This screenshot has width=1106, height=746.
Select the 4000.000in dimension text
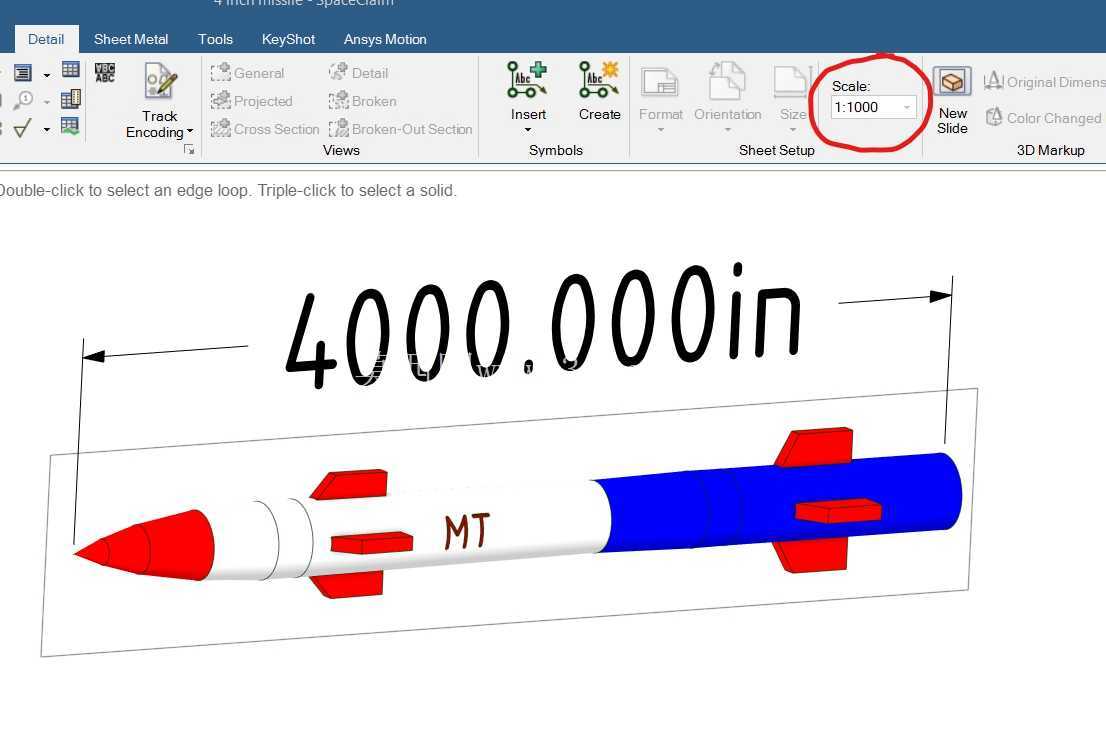(543, 325)
